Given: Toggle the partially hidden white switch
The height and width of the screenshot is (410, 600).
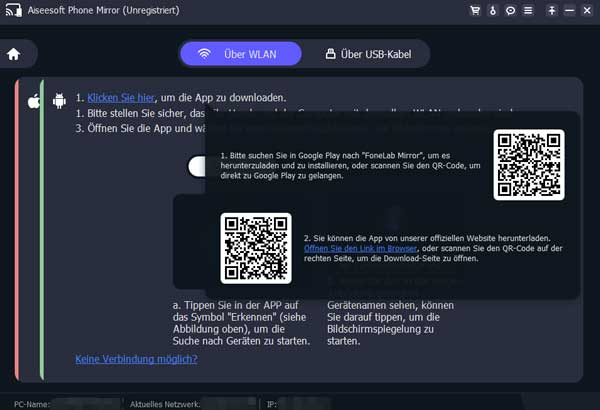Looking at the screenshot, I should [198, 167].
